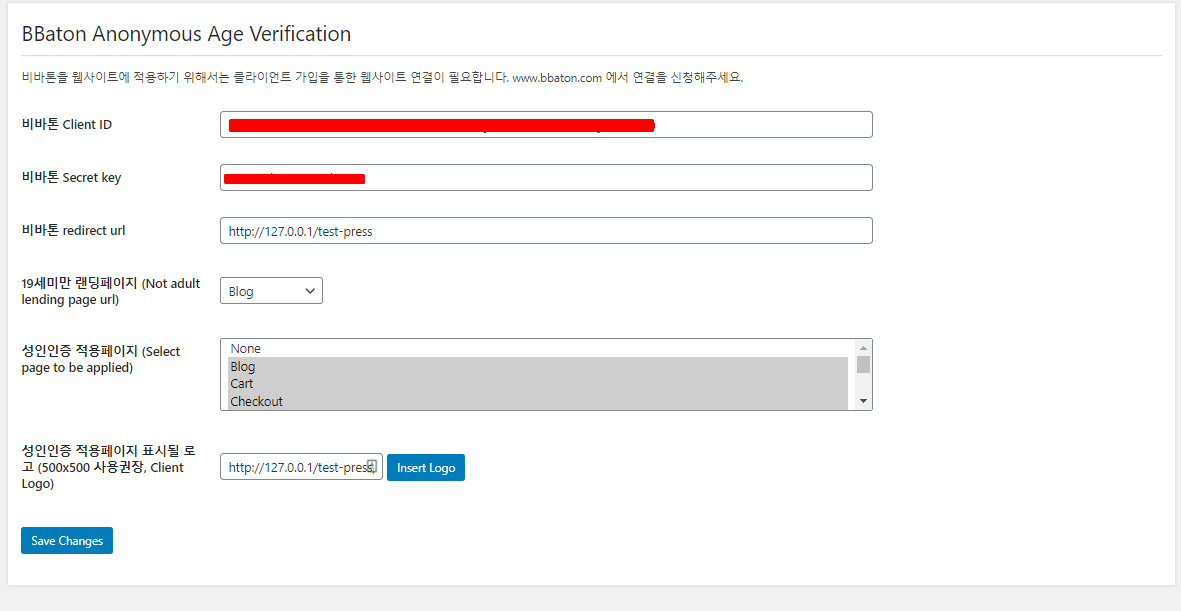The image size is (1181, 611).
Task: Select None in the page list
Action: 538,349
